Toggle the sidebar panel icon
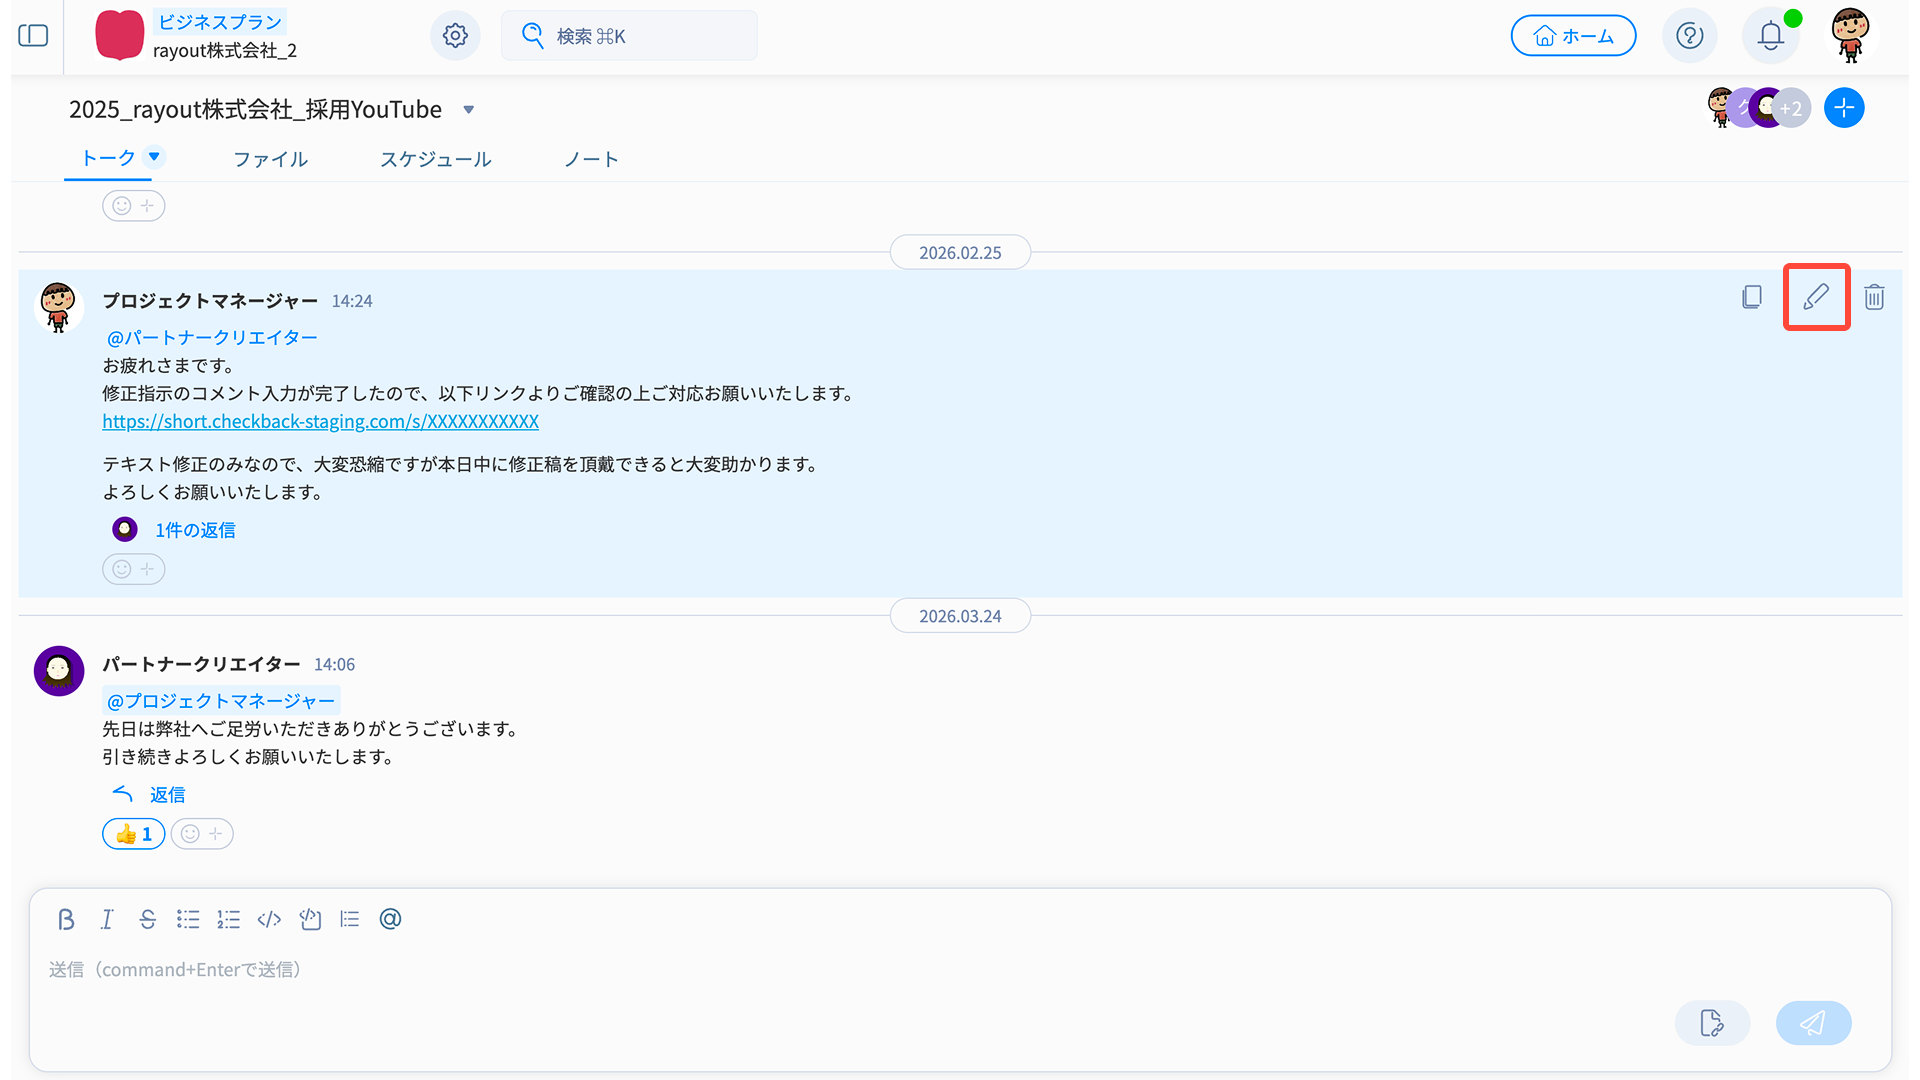 tap(33, 36)
